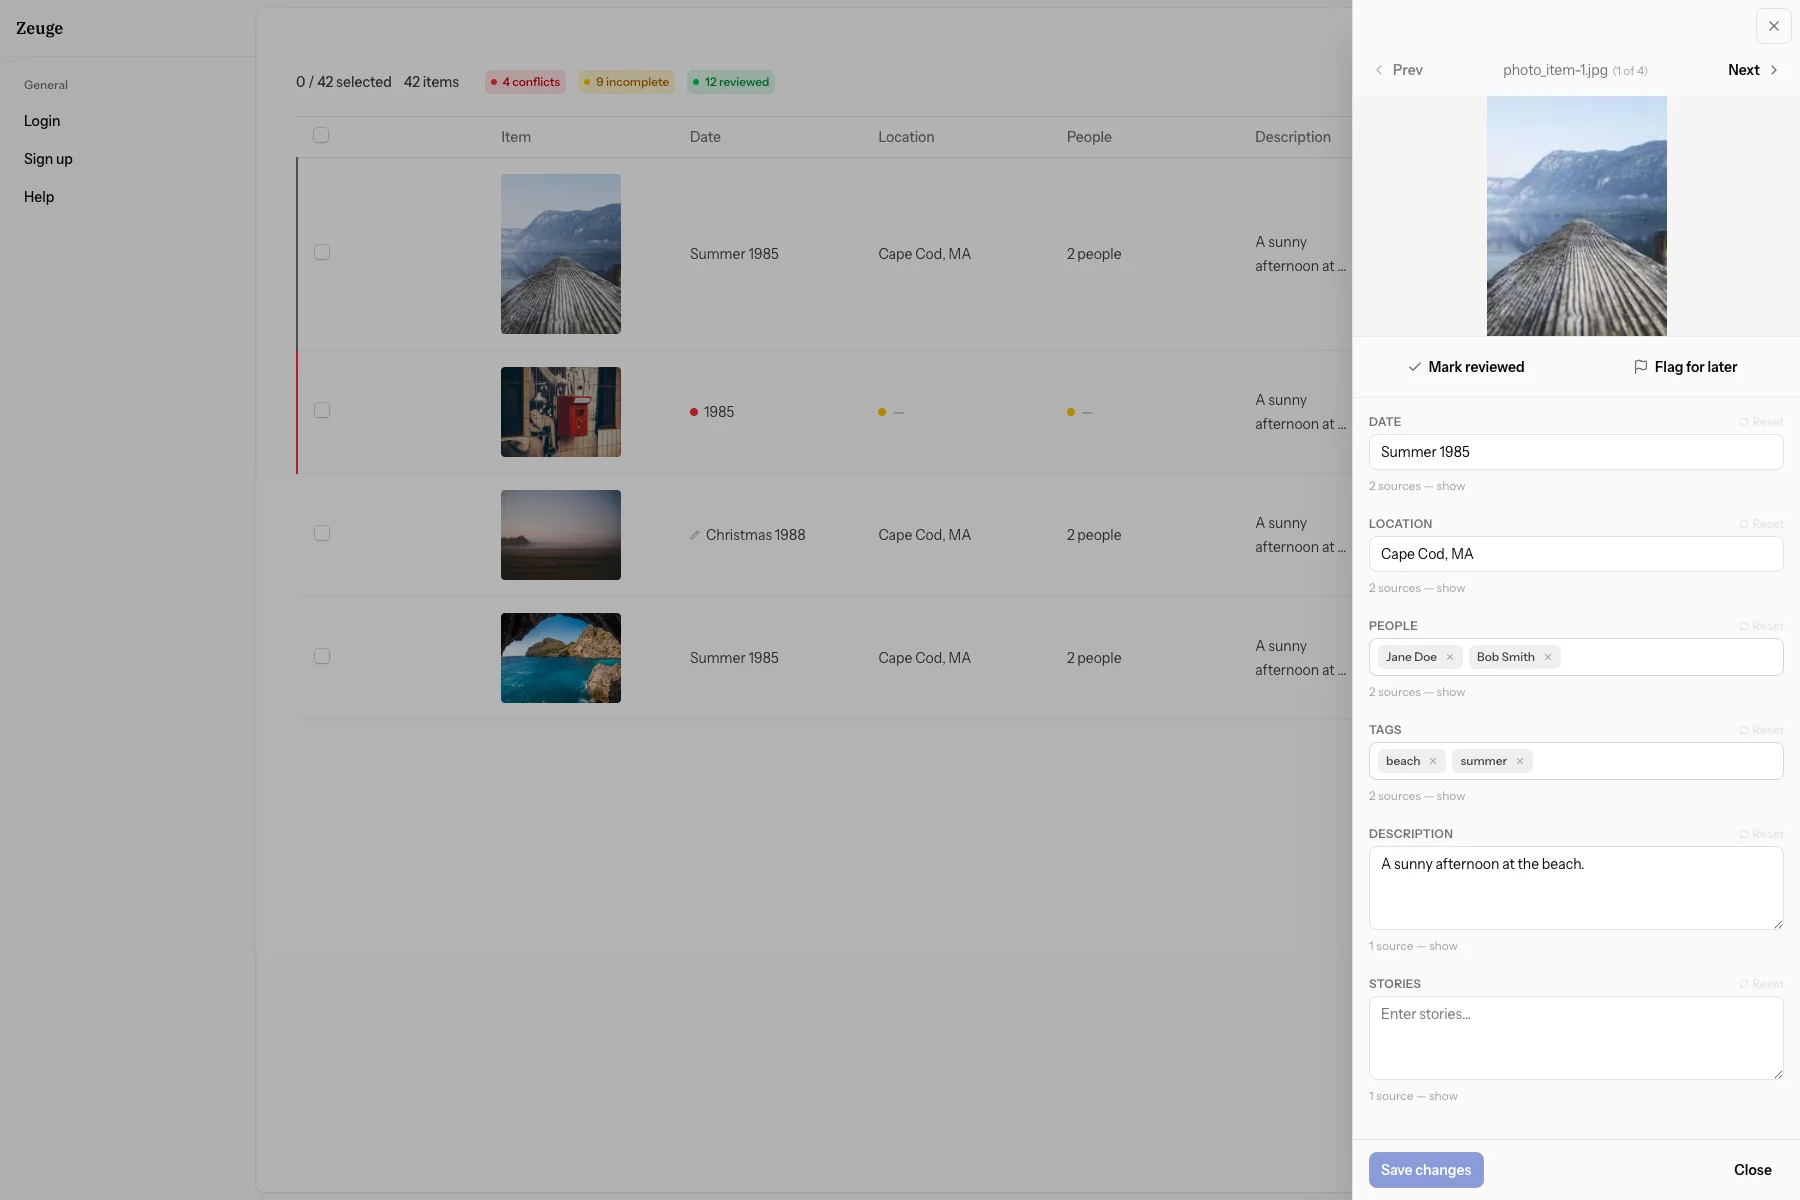Click the Save changes button
Image resolution: width=1800 pixels, height=1200 pixels.
pyautogui.click(x=1425, y=1170)
